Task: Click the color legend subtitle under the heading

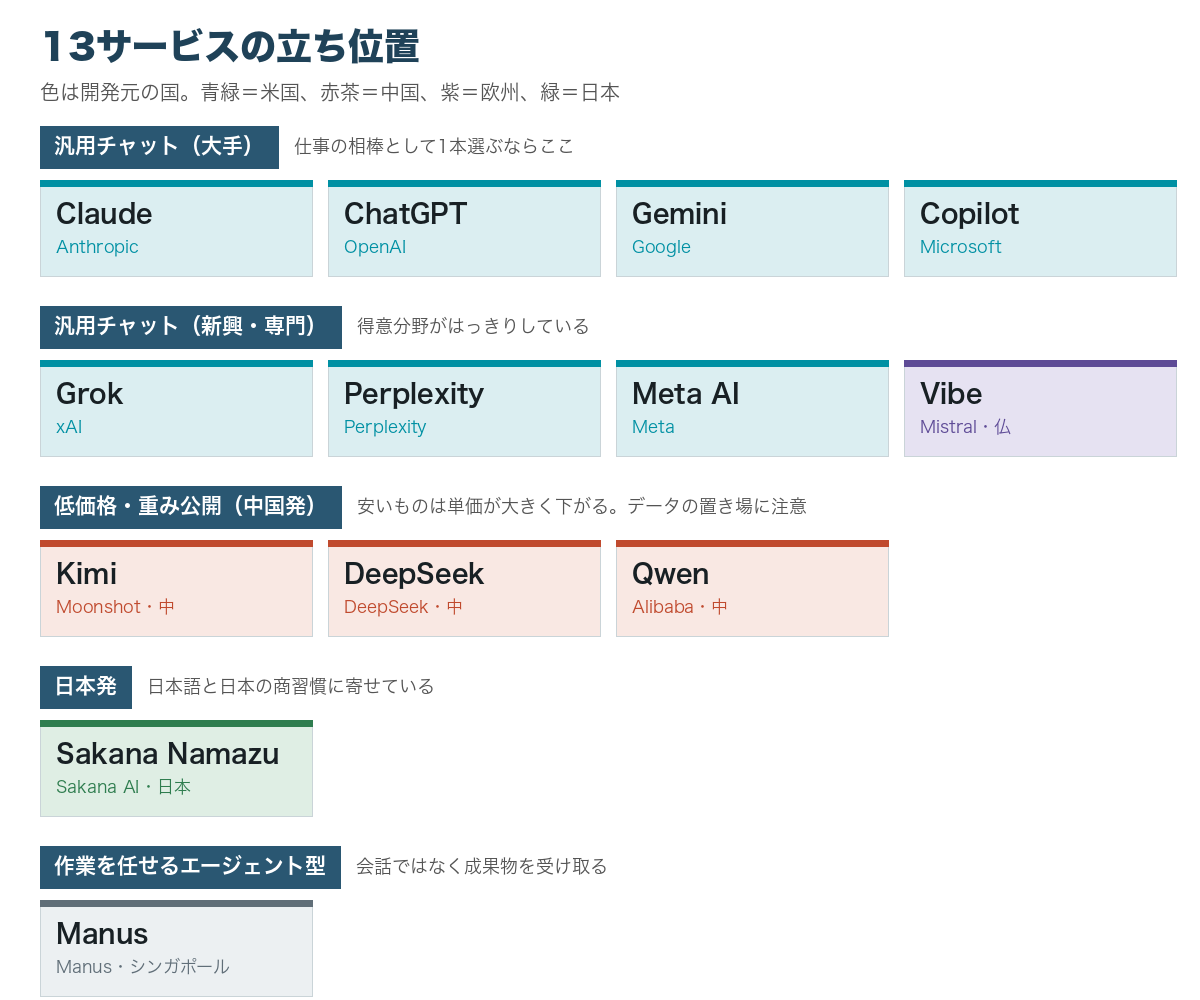Action: [x=330, y=93]
